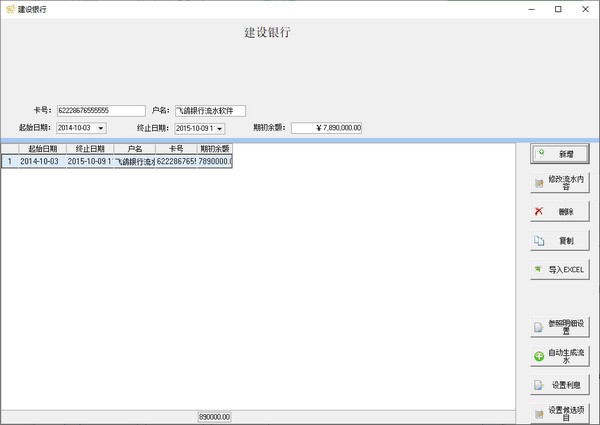The height and width of the screenshot is (425, 600).
Task: Click the table cell 2014-10-03
Action: click(42, 161)
